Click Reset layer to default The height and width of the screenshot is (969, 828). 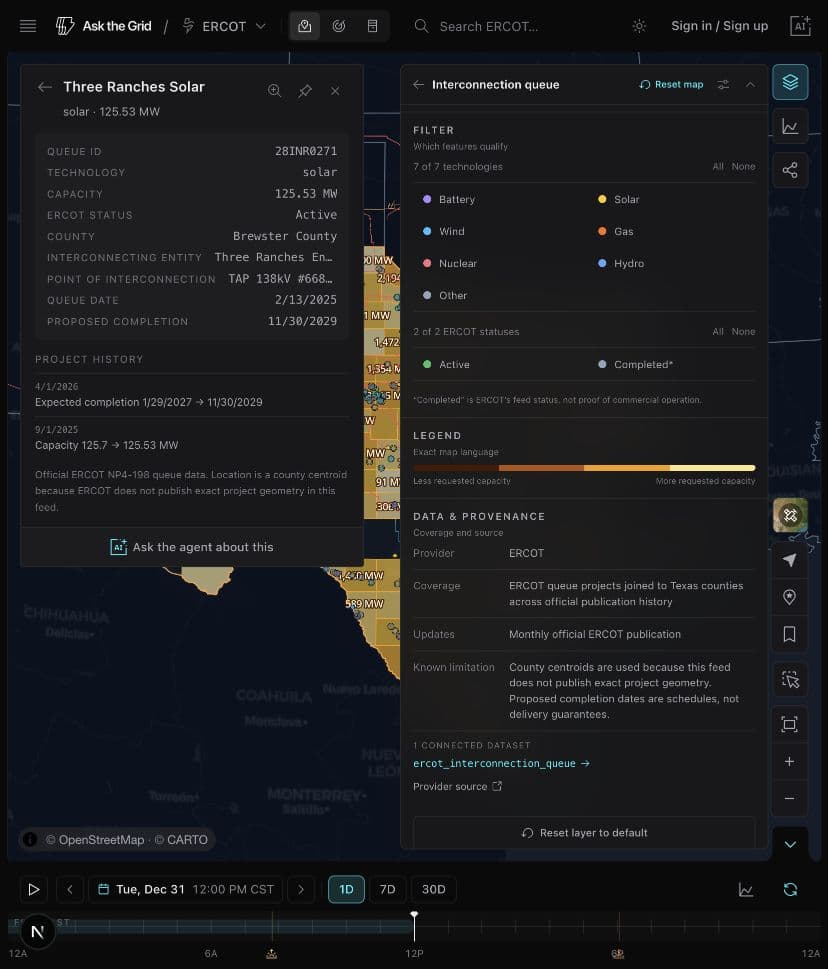pos(585,833)
